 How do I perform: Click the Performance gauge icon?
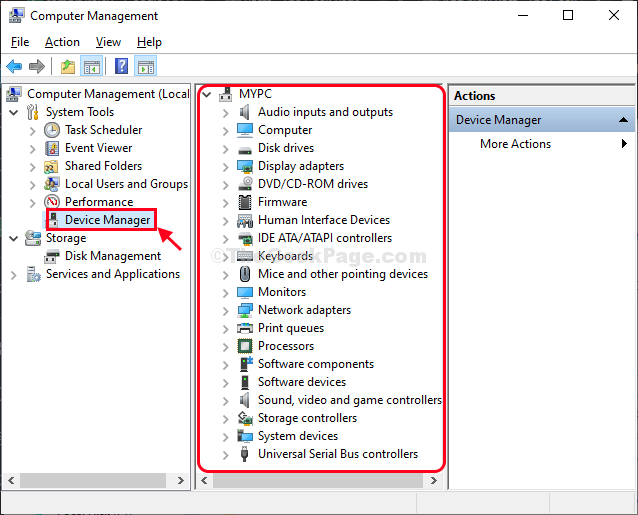coord(52,202)
